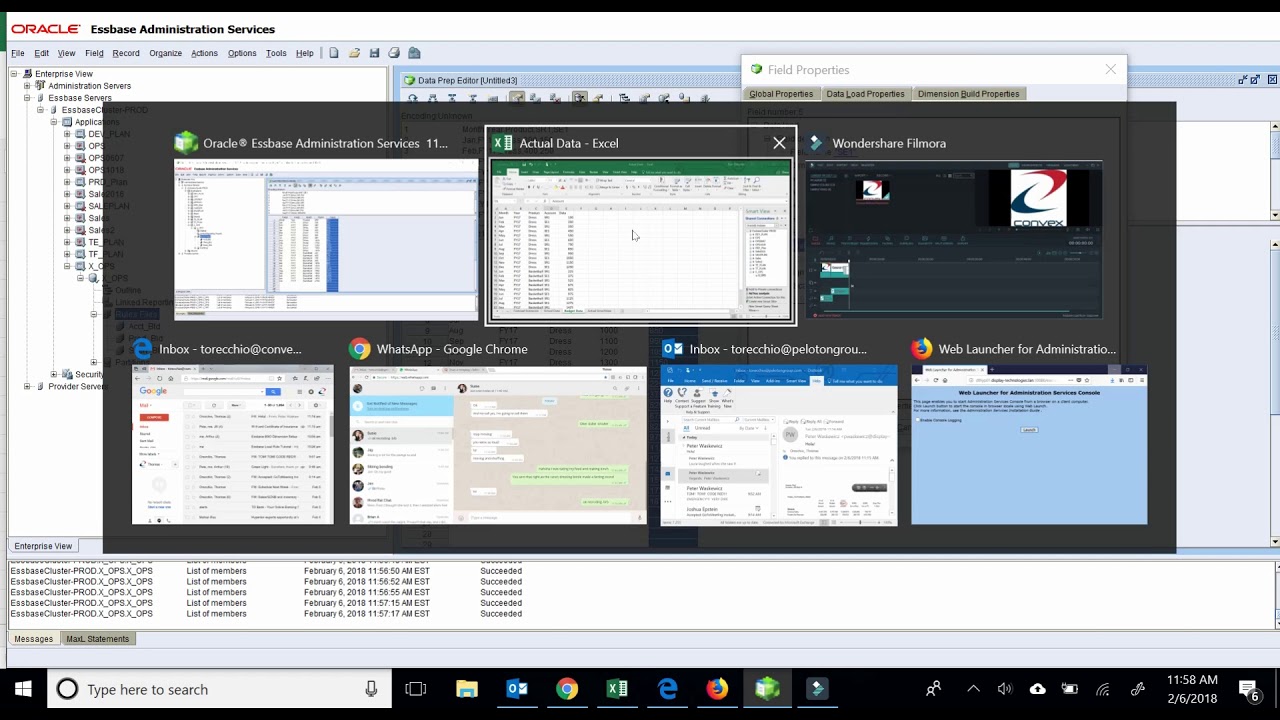The image size is (1280, 720).
Task: Open the Tools menu
Action: [276, 53]
